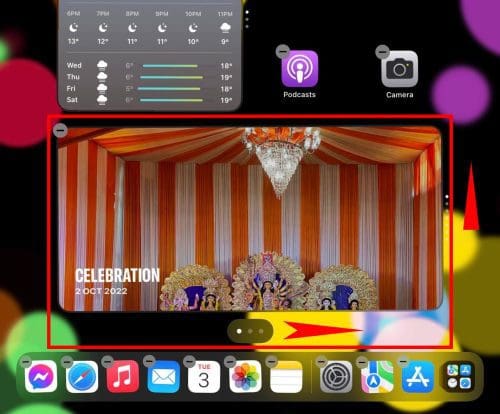500x414 pixels.
Task: Tap the weather widget forecast area
Action: tap(150, 55)
